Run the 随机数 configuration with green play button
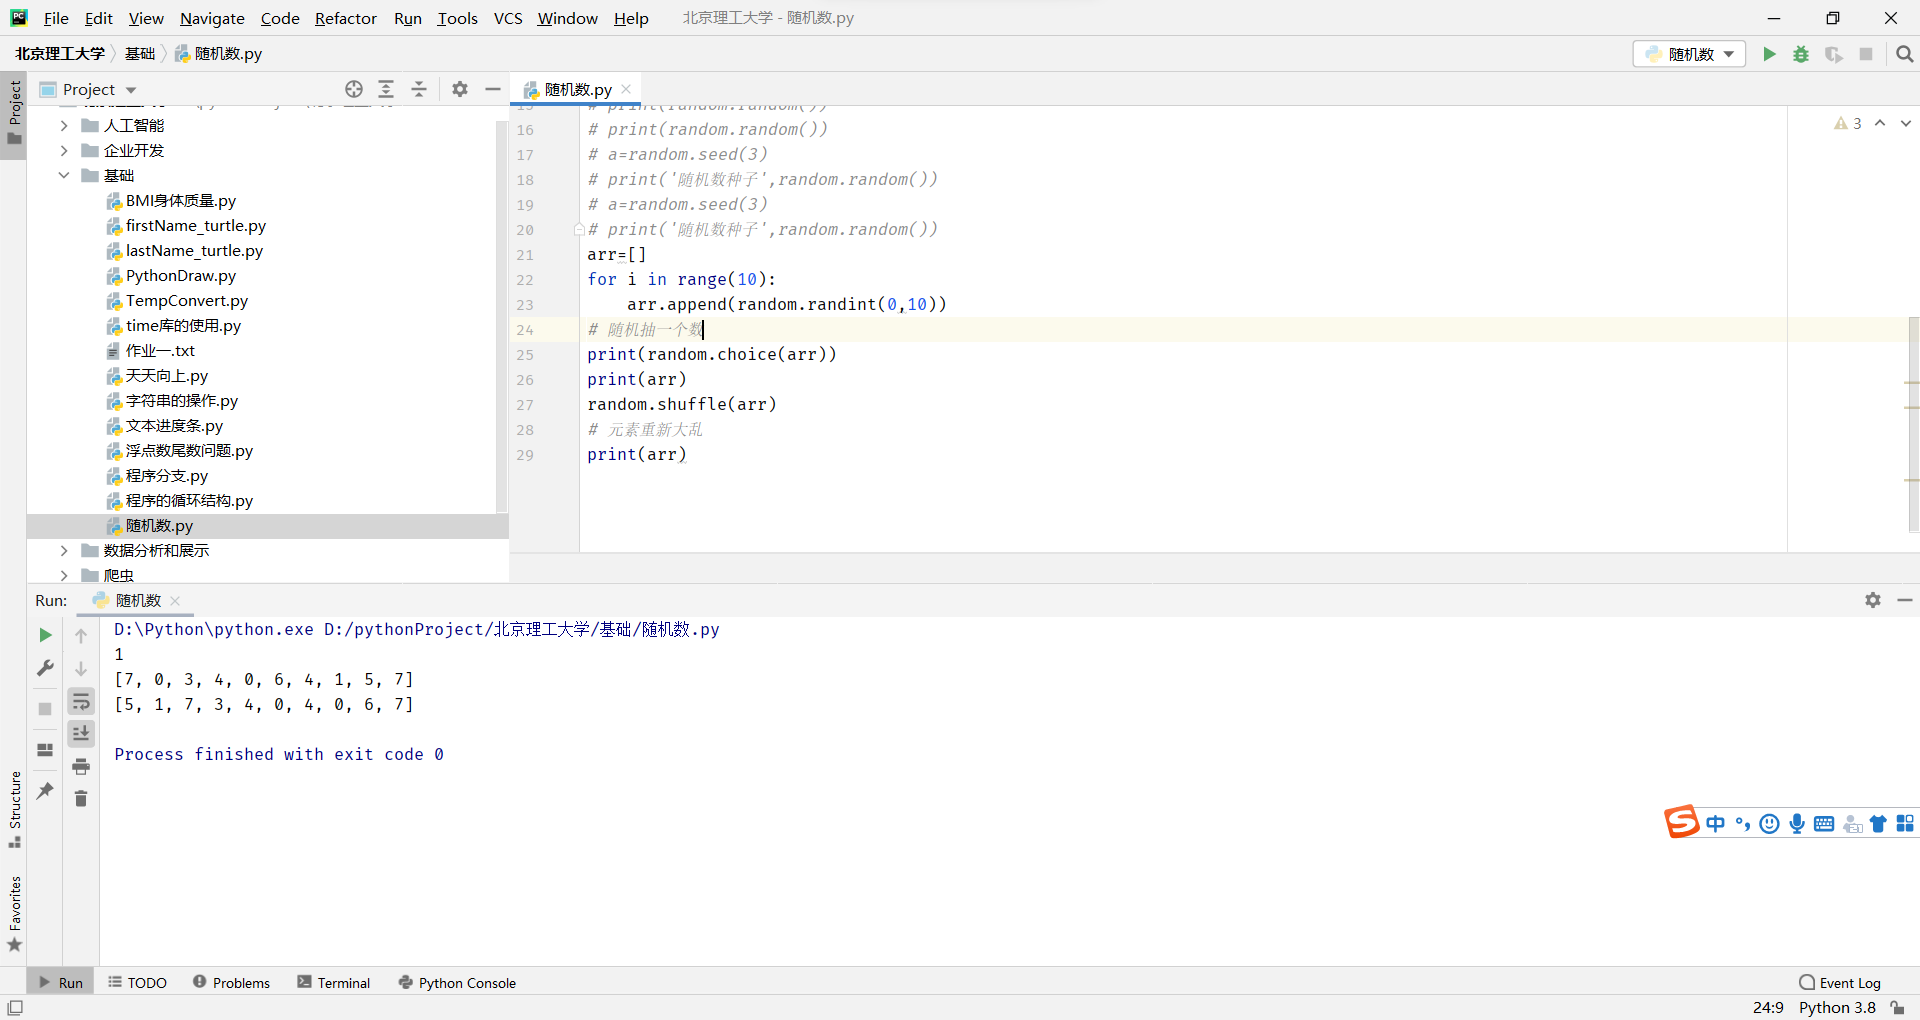The width and height of the screenshot is (1920, 1020). point(1769,54)
